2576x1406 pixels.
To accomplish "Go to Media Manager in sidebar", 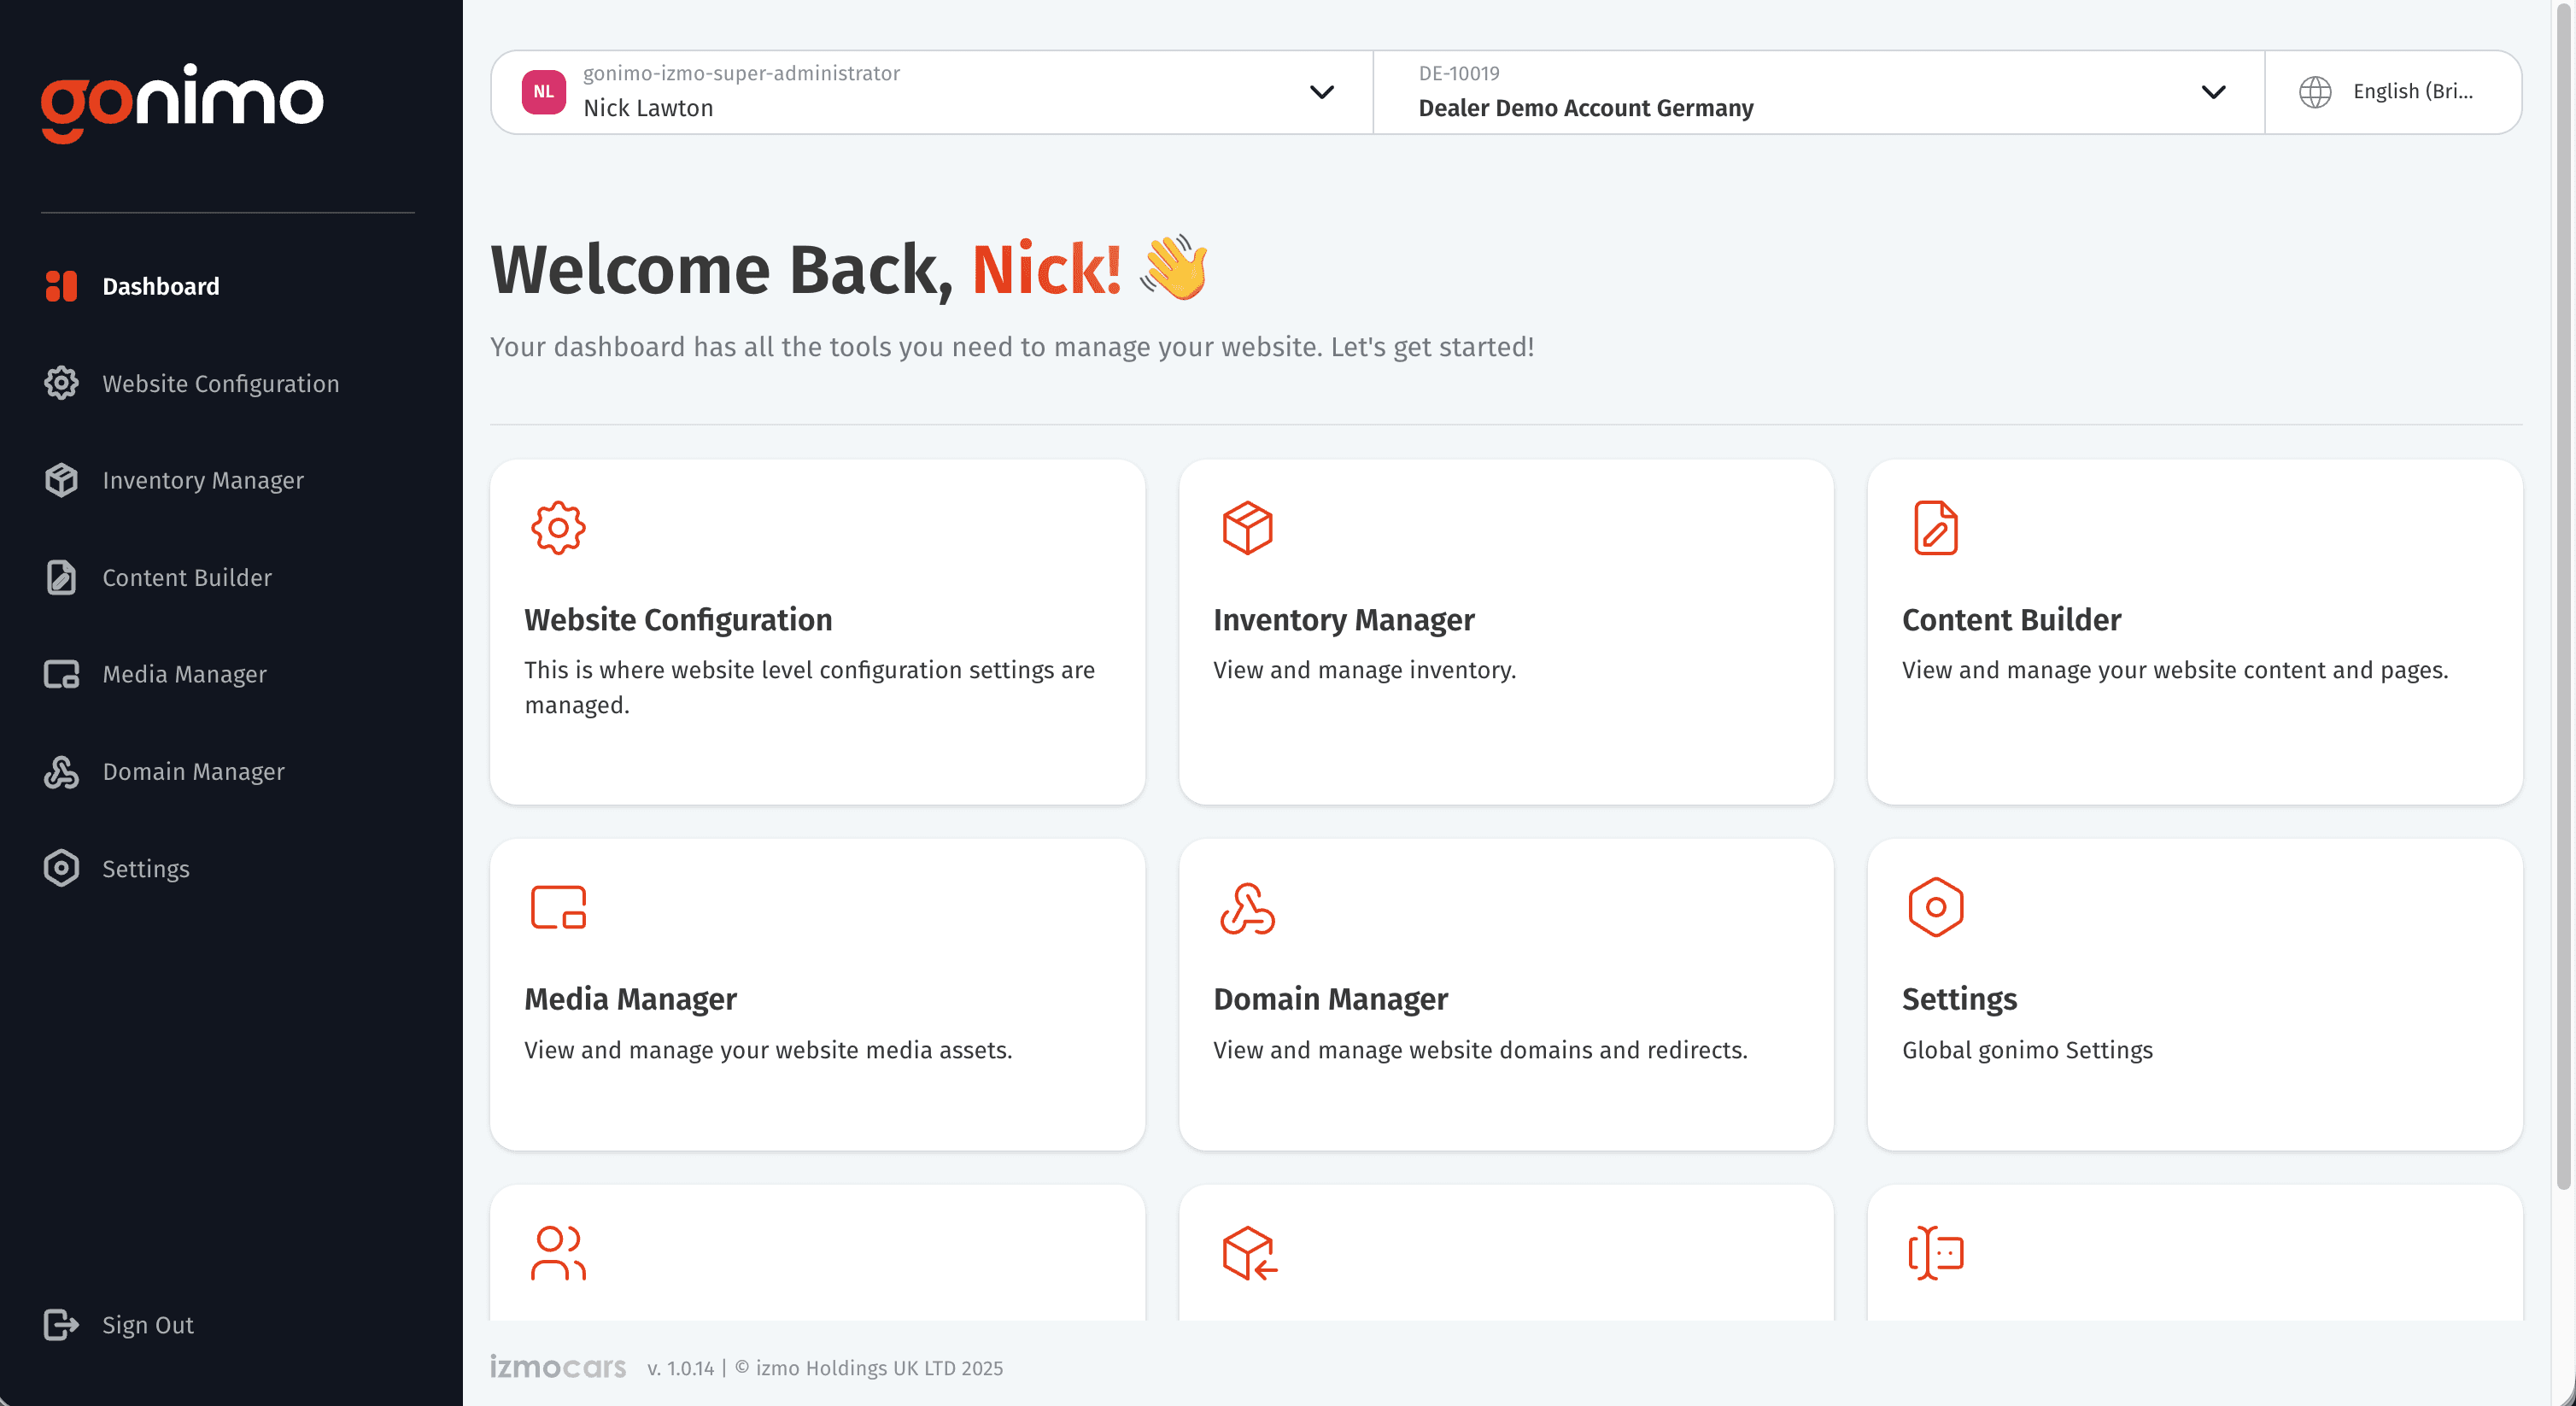I will coord(184,674).
